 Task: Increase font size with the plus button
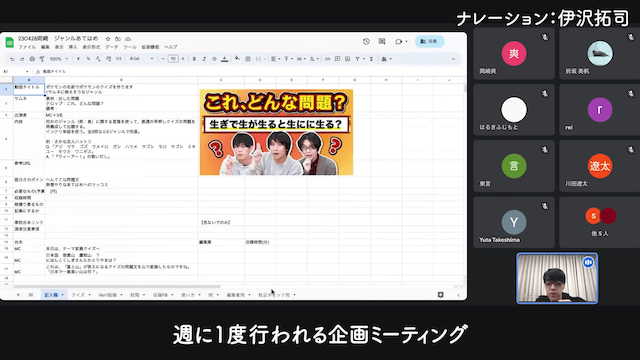point(183,59)
